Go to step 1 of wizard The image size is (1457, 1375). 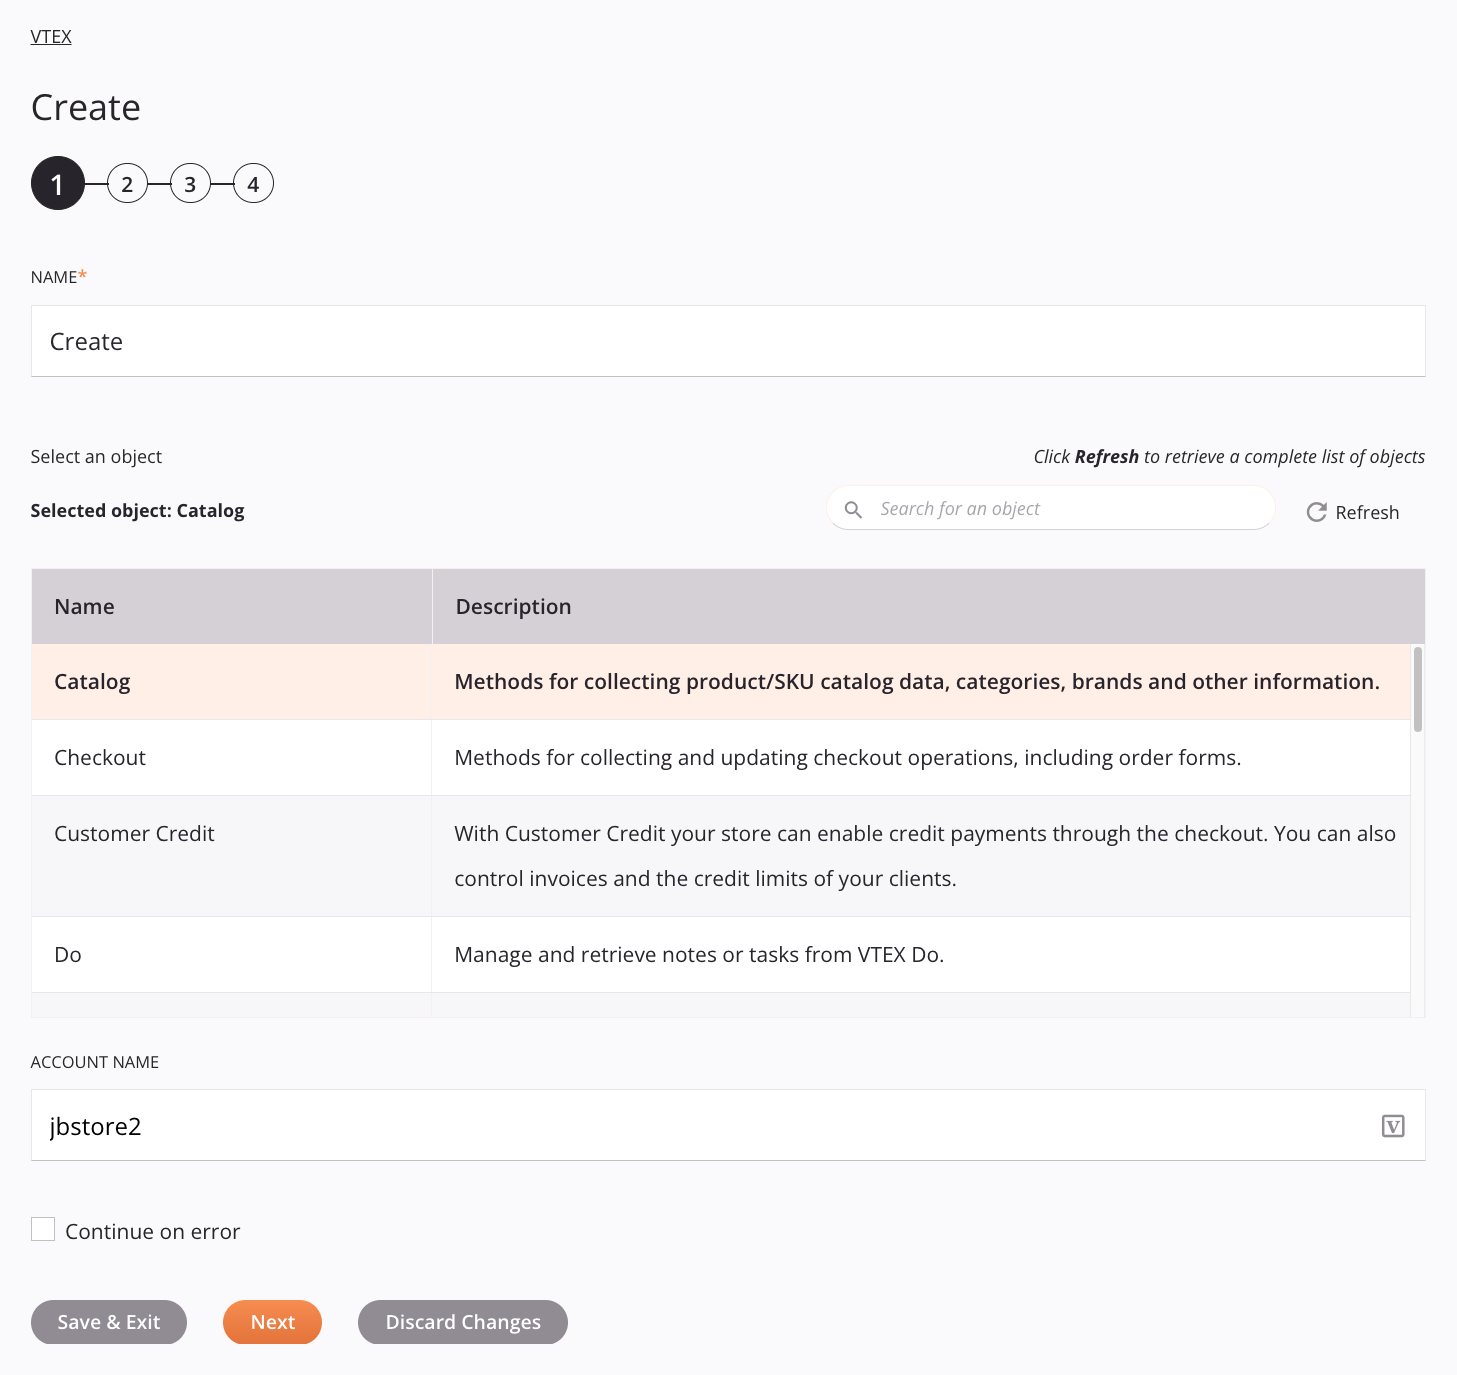(58, 183)
